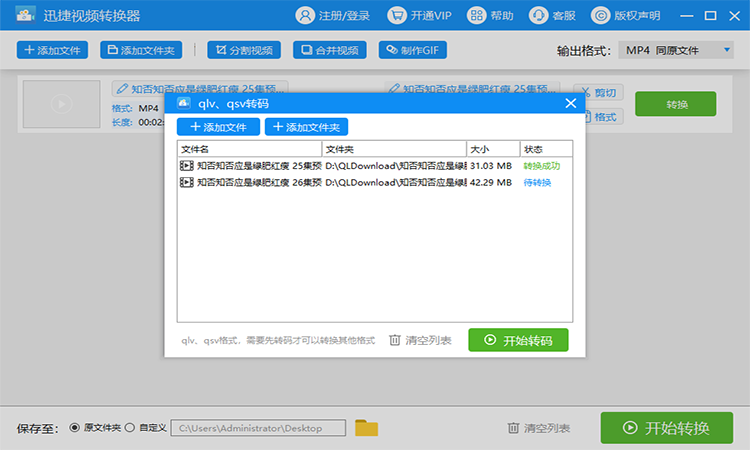Click the 31.03 MB size cell
This screenshot has width=750, height=450.
[x=491, y=166]
